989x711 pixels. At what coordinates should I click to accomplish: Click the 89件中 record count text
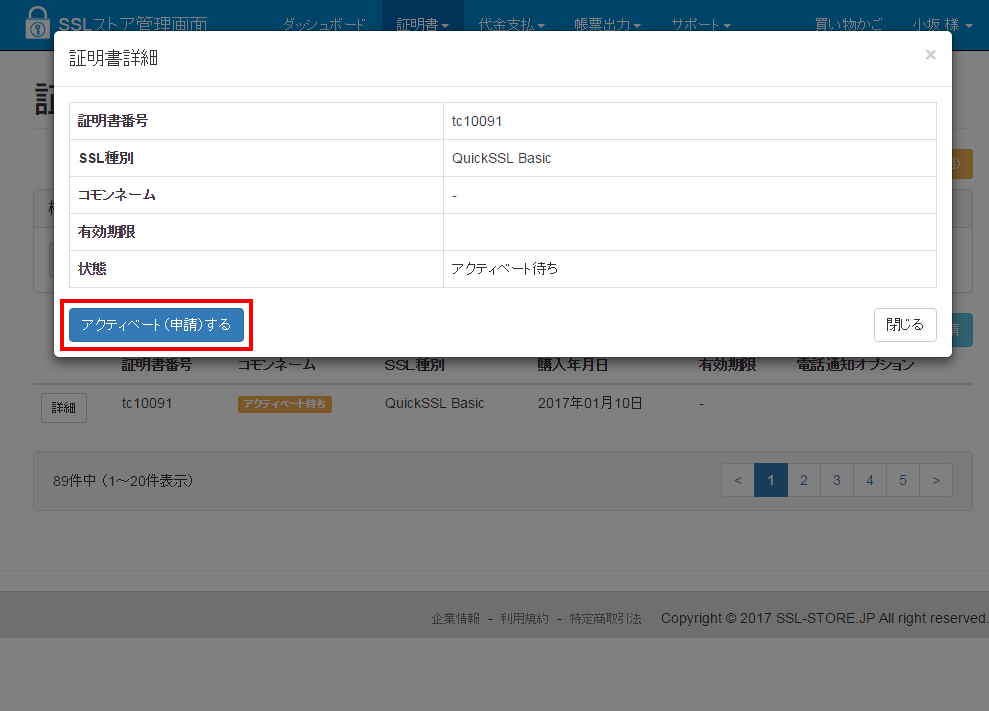pos(122,481)
